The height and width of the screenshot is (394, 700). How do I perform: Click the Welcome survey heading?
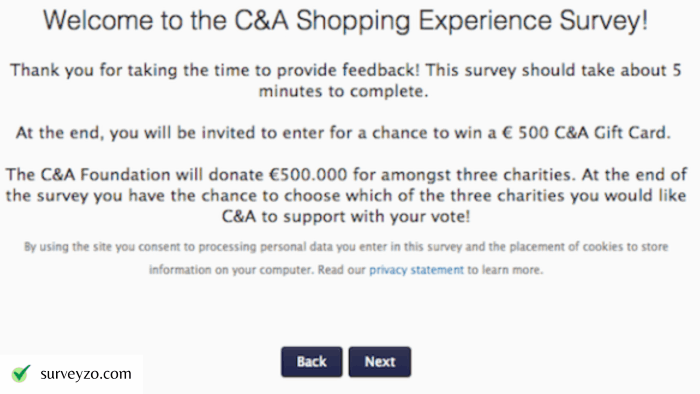(x=346, y=21)
